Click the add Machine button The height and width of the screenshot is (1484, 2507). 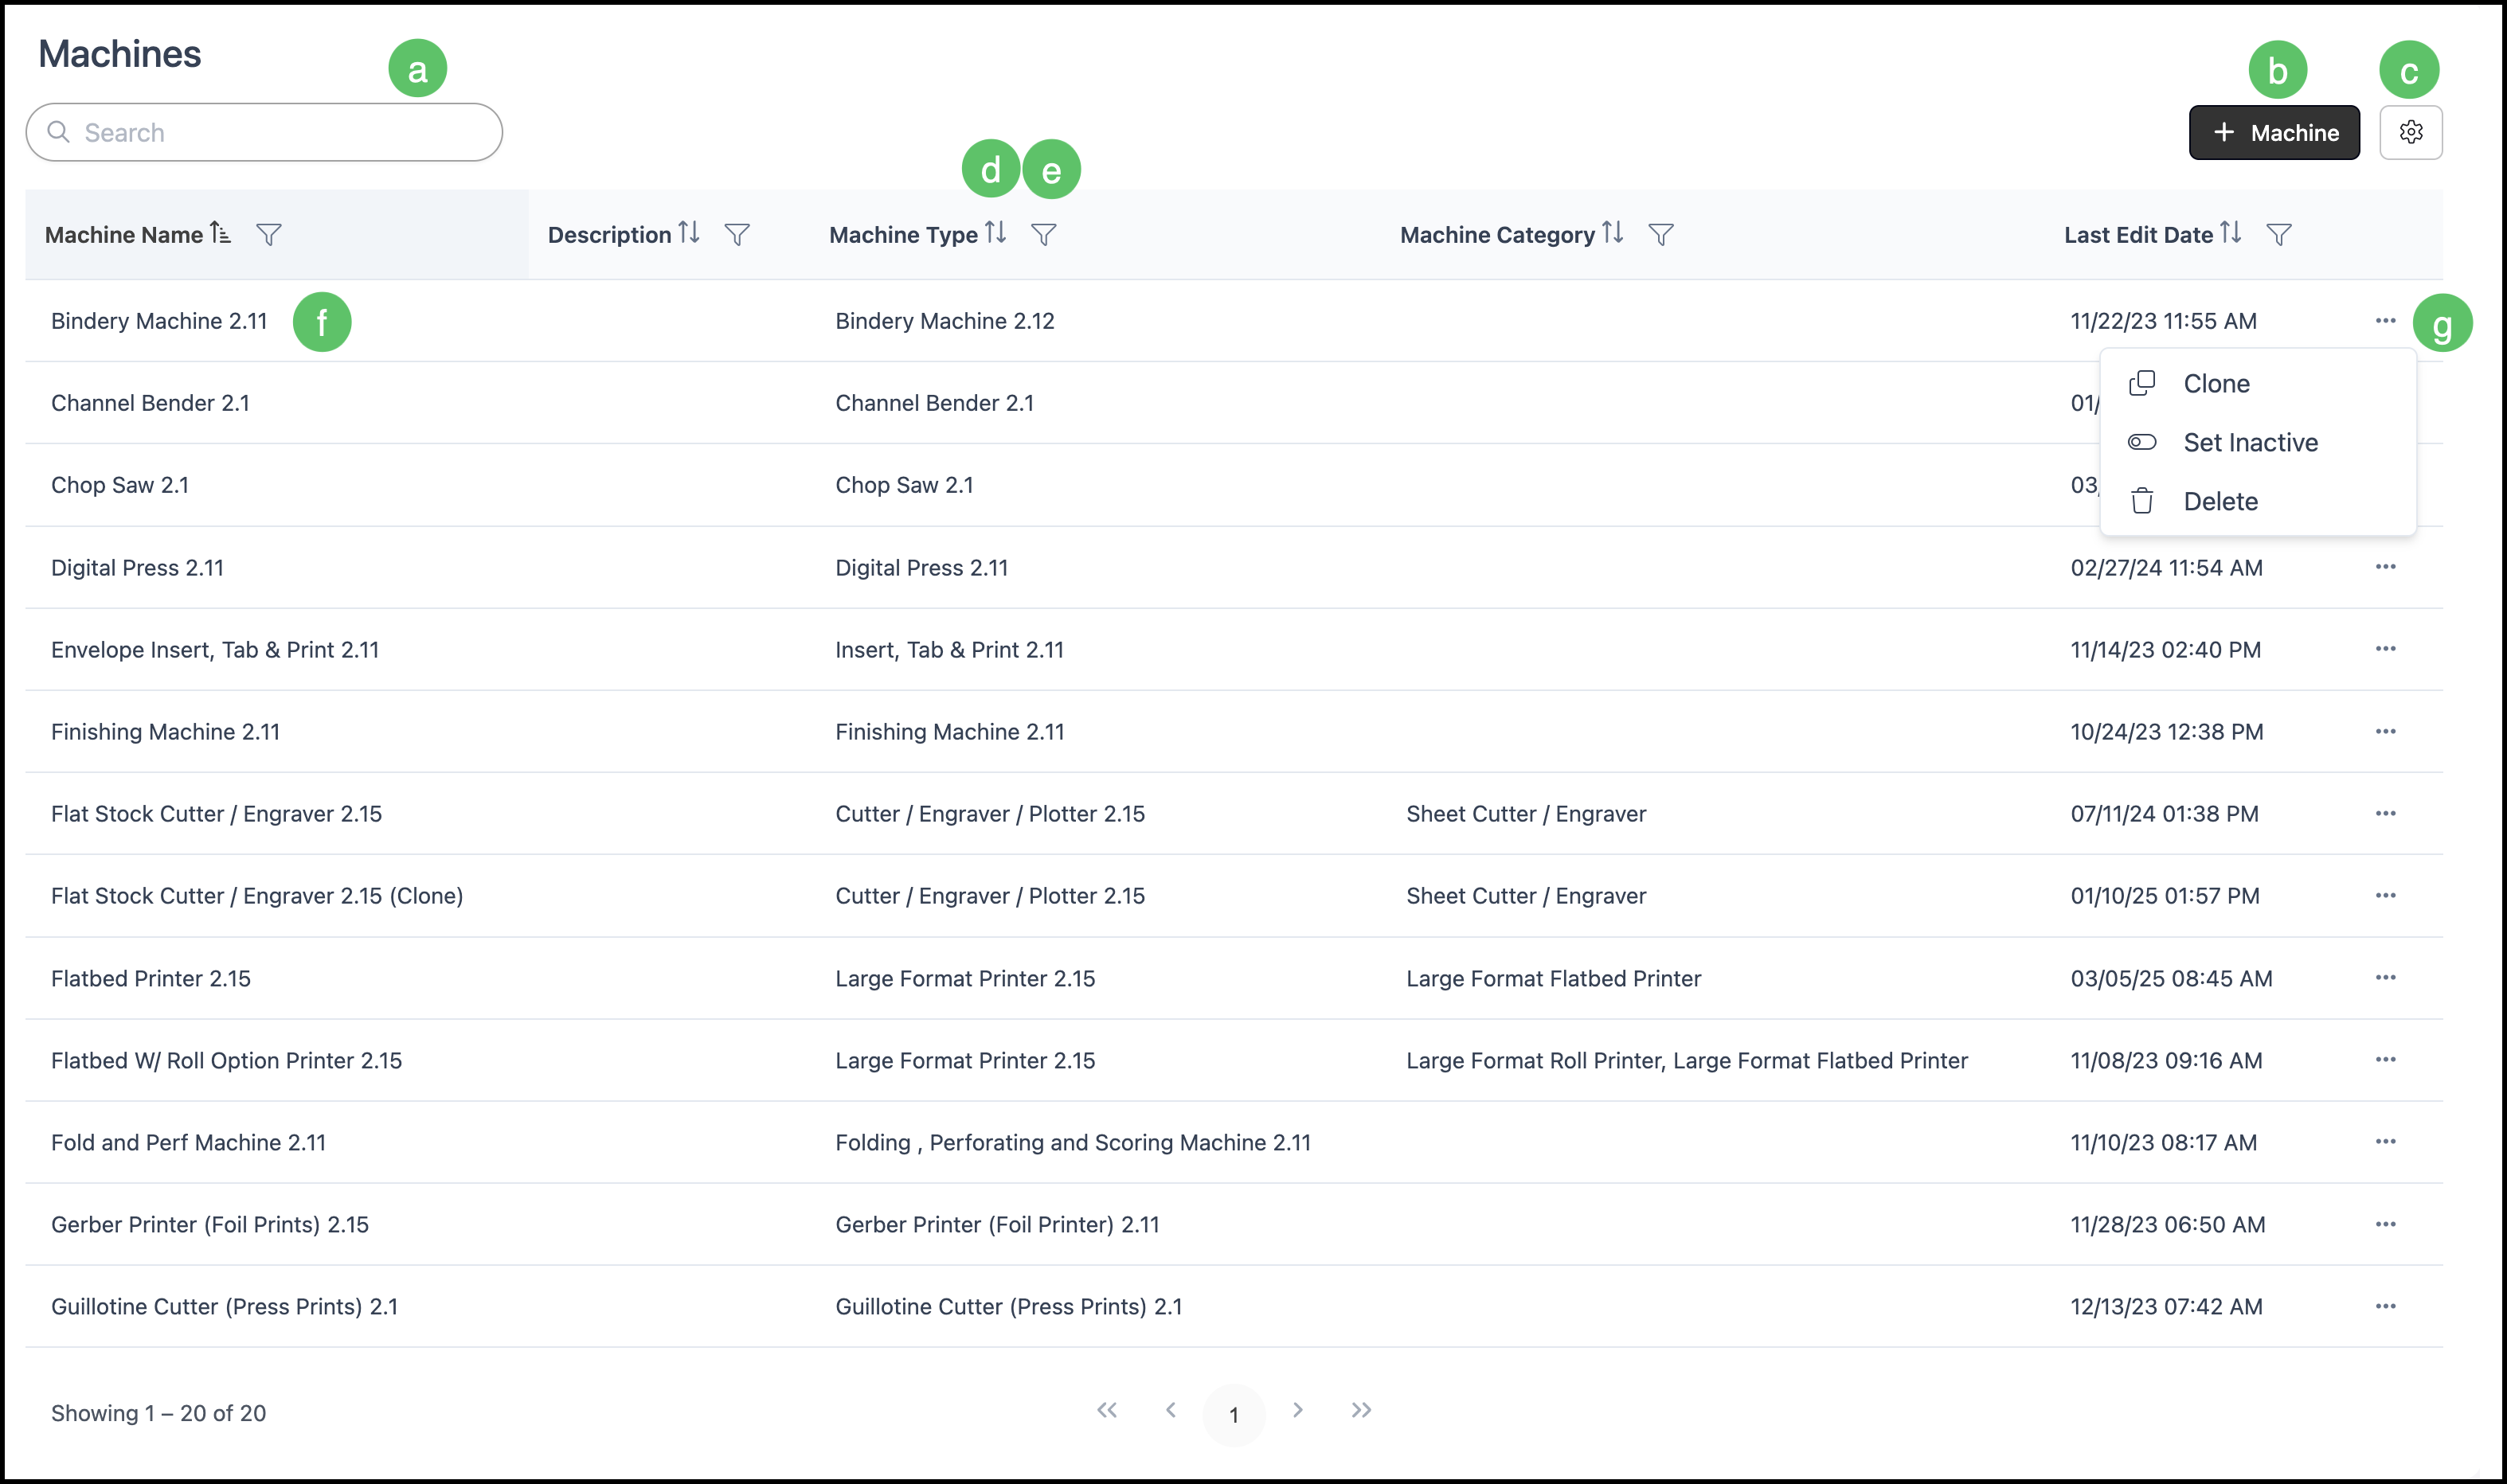point(2273,132)
